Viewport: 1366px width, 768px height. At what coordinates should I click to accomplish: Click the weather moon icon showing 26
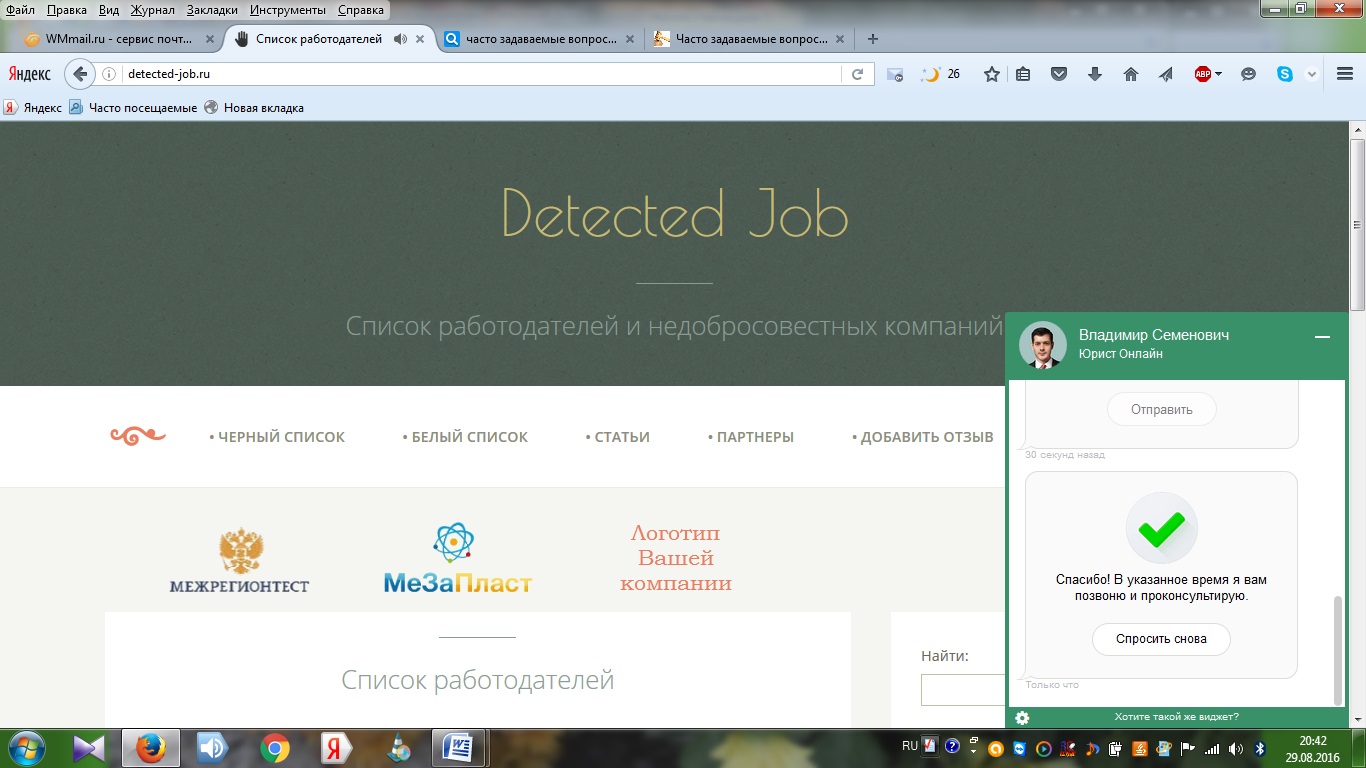(940, 74)
